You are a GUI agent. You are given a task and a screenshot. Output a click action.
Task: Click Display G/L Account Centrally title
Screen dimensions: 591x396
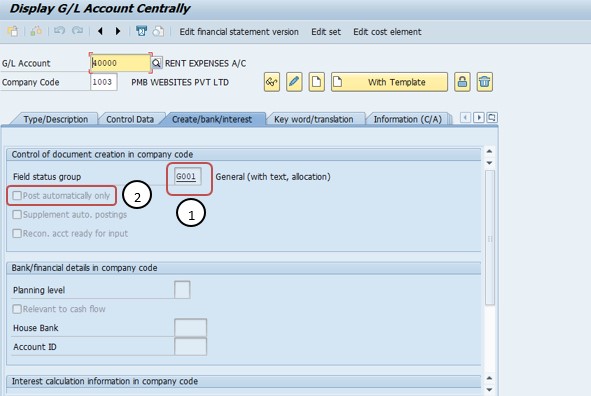click(100, 8)
